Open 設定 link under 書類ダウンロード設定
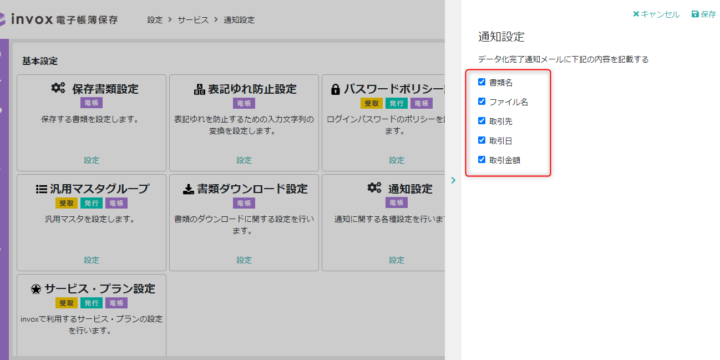Viewport: 720px width, 360px height. (244, 260)
